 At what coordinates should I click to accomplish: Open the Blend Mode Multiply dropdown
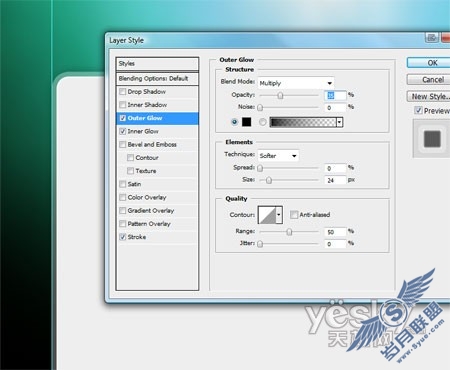(296, 83)
